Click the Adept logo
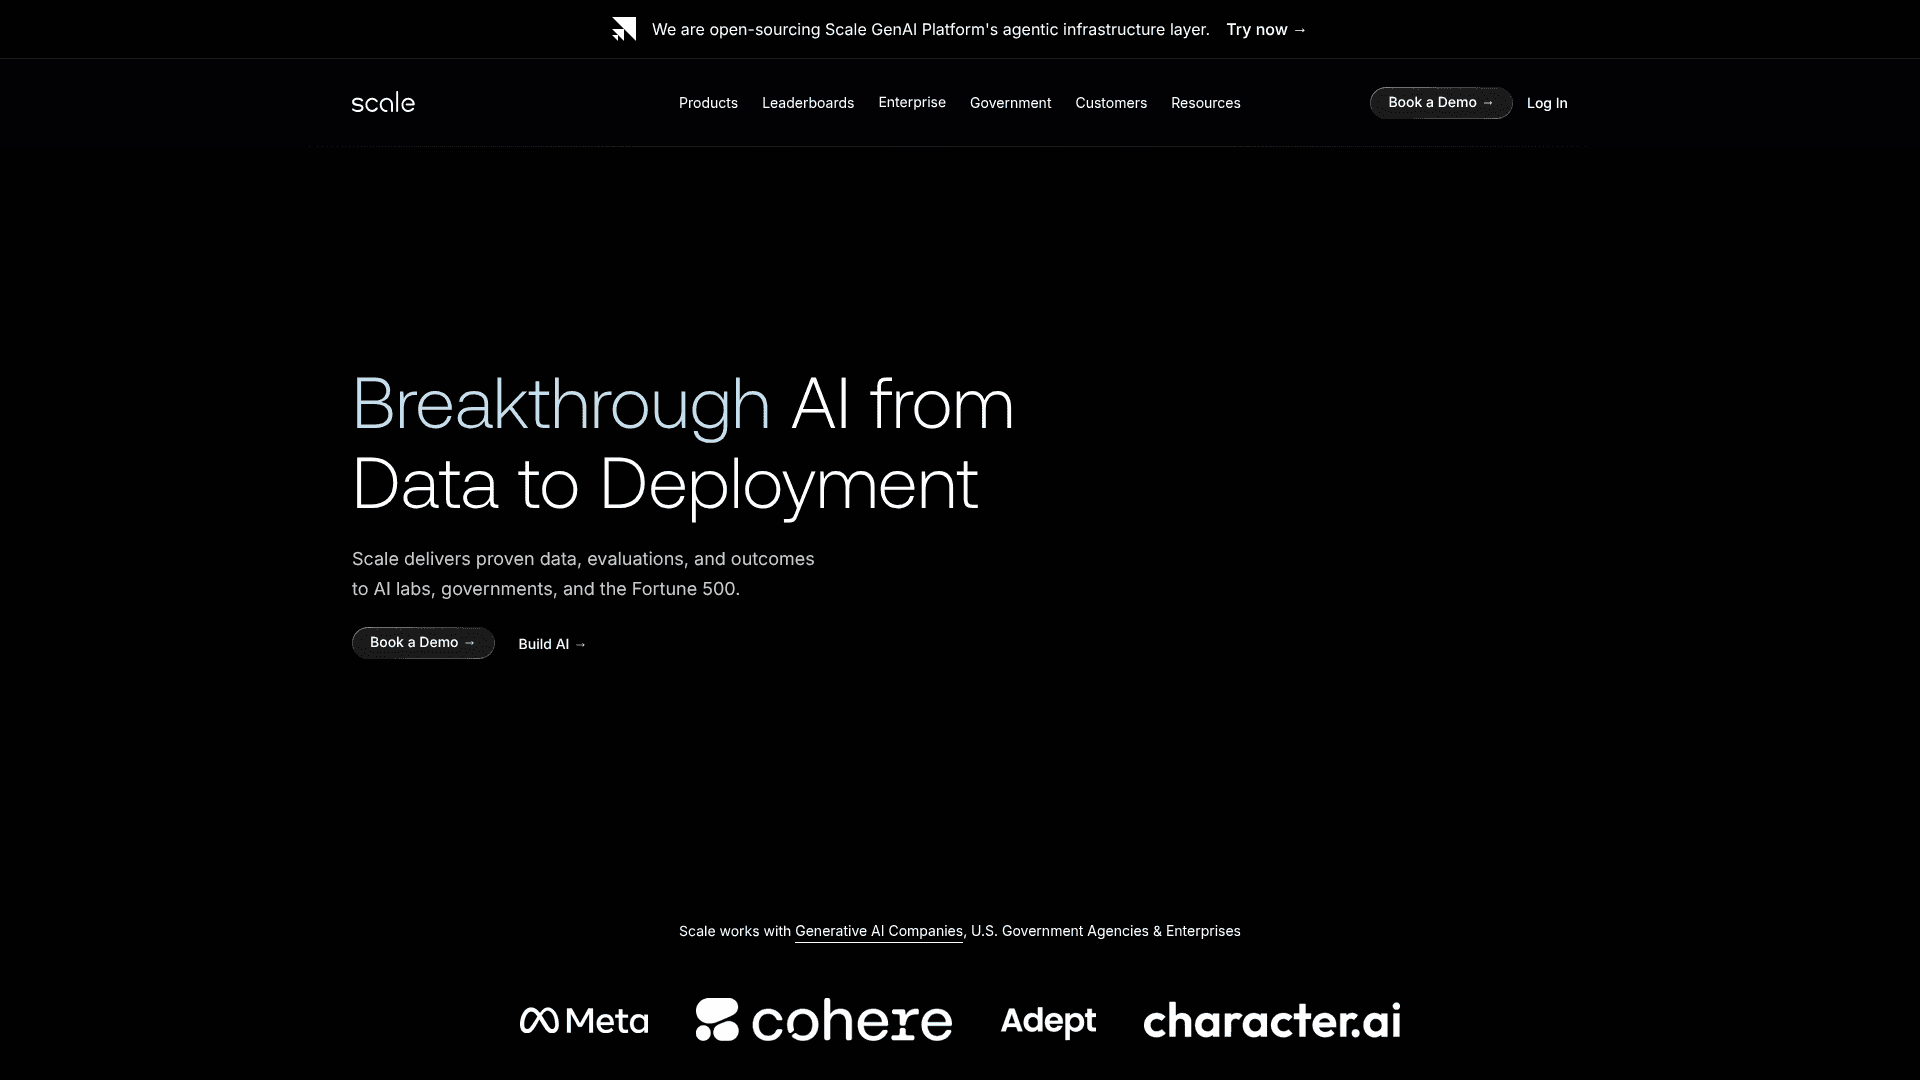This screenshot has height=1080, width=1920. [1048, 1021]
